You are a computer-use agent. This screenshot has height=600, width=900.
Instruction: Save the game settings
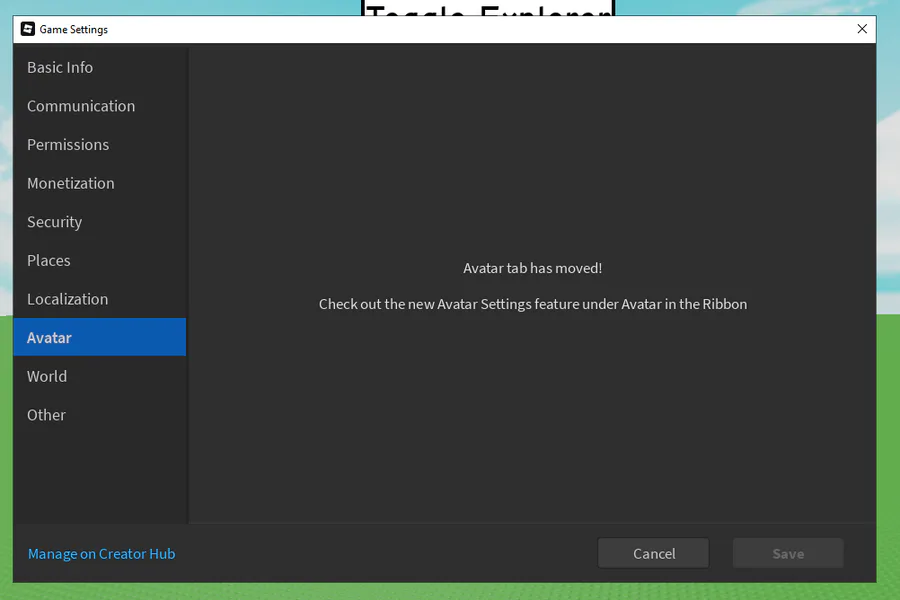(788, 553)
